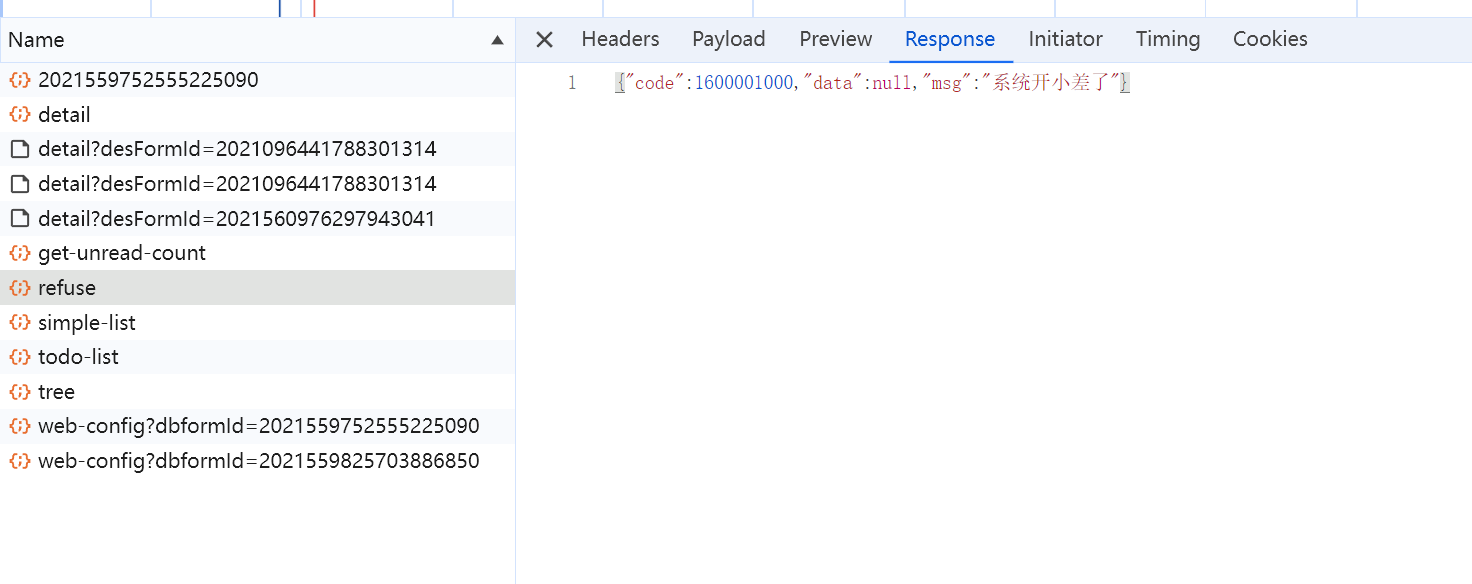
Task: Switch to the Payload tab
Action: click(728, 39)
